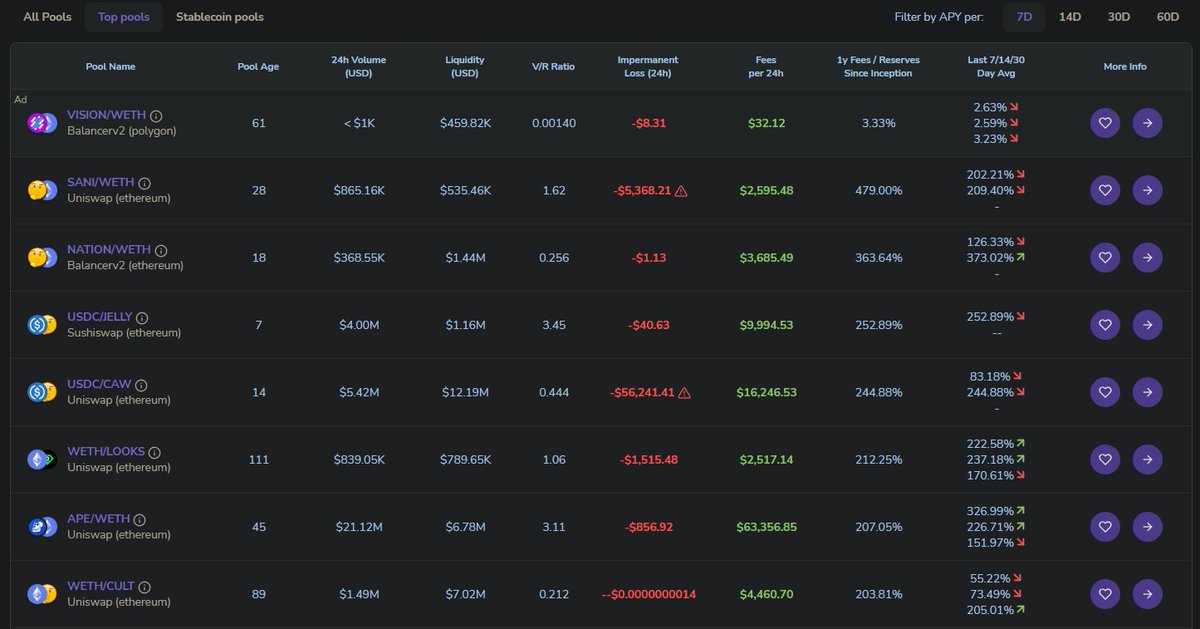The image size is (1200, 629).
Task: Favorite the WETH/LOOKS pool
Action: click(x=1105, y=460)
